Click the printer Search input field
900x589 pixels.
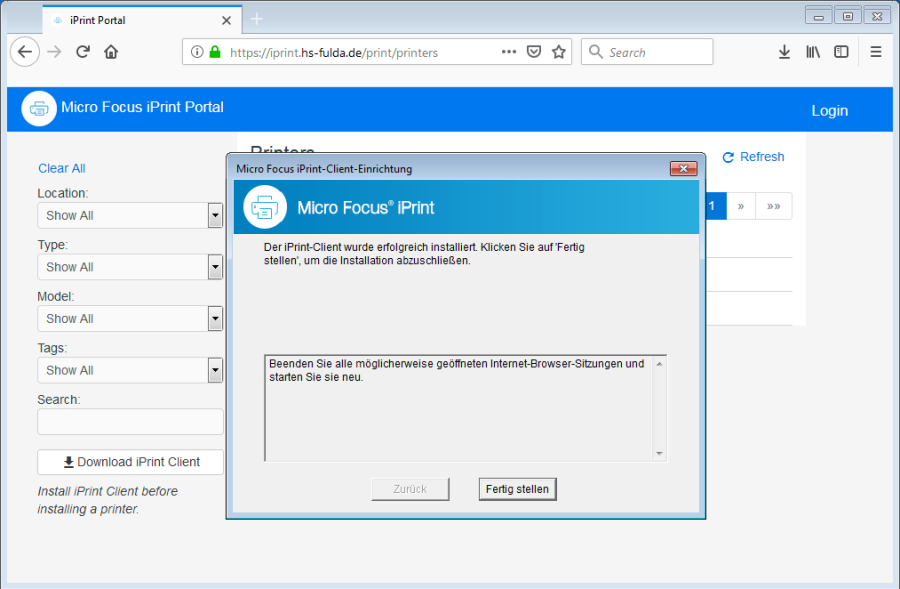click(130, 422)
